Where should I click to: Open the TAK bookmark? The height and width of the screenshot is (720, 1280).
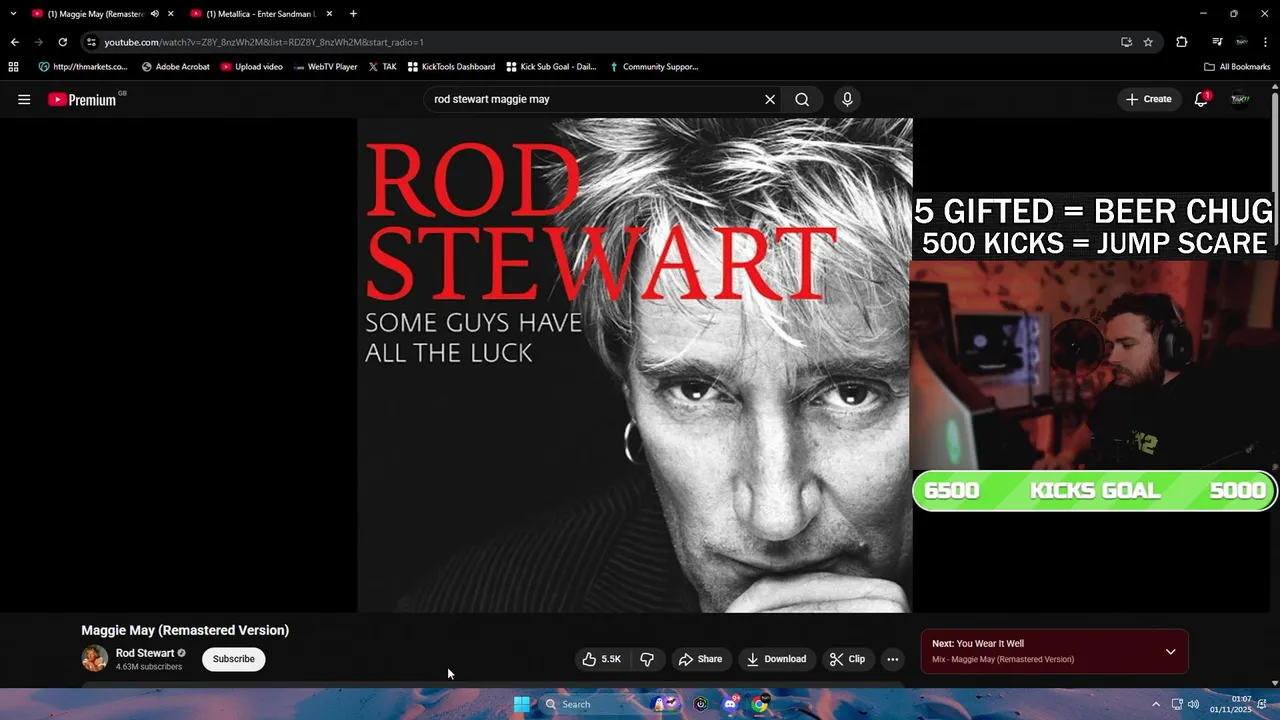click(383, 67)
